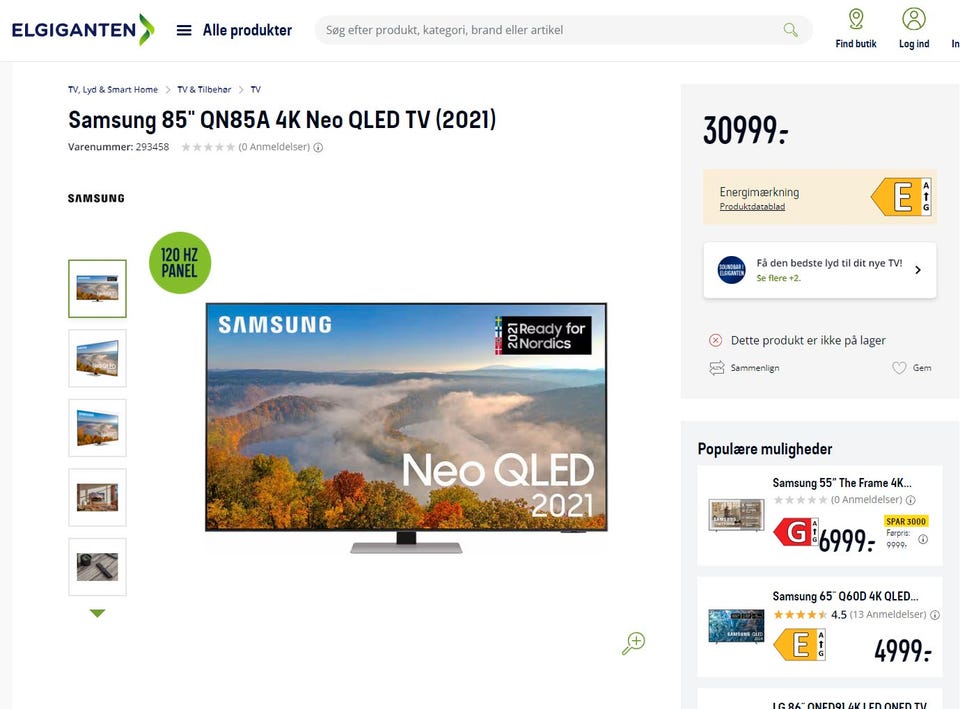Go to TV, Lyd & Smart Home breadcrumb
This screenshot has width=960, height=709.
(113, 89)
